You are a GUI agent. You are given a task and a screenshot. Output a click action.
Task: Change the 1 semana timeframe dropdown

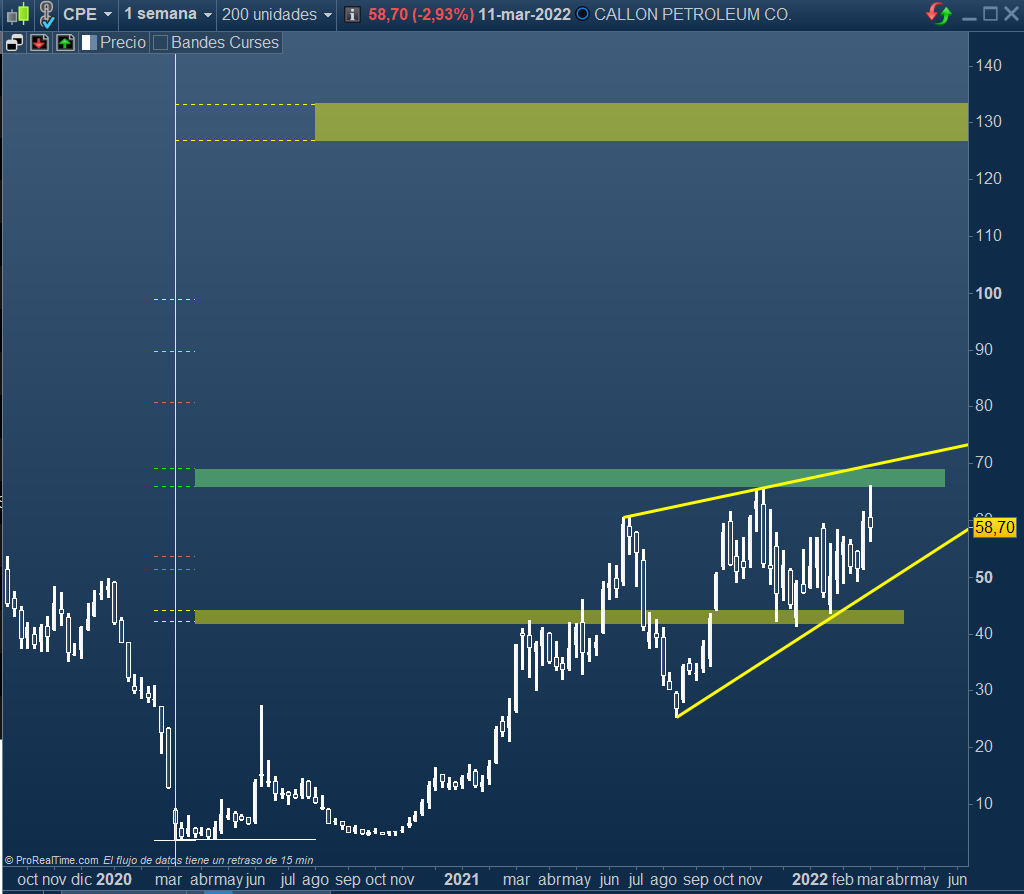click(168, 14)
